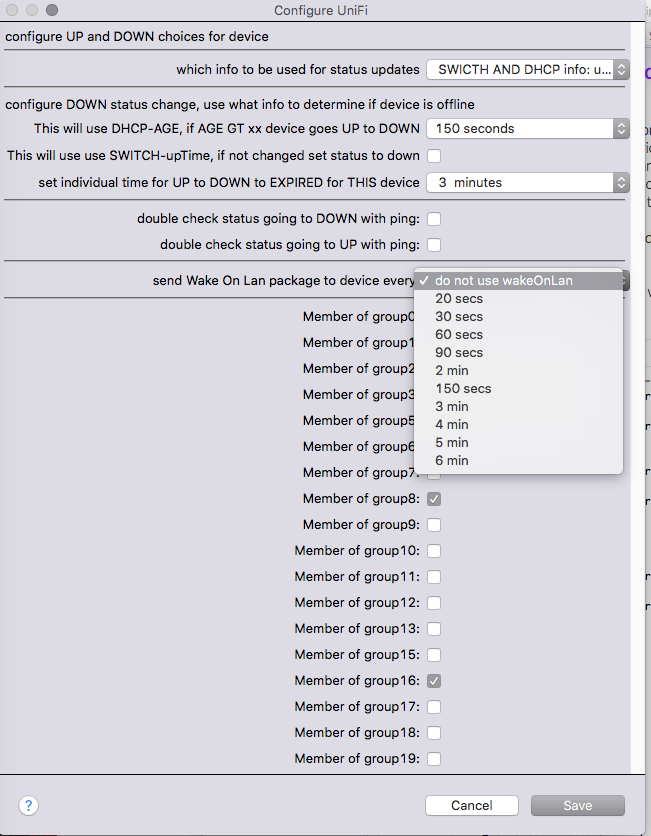
Task: Uncheck Member of group16 checkbox
Action: click(x=434, y=681)
